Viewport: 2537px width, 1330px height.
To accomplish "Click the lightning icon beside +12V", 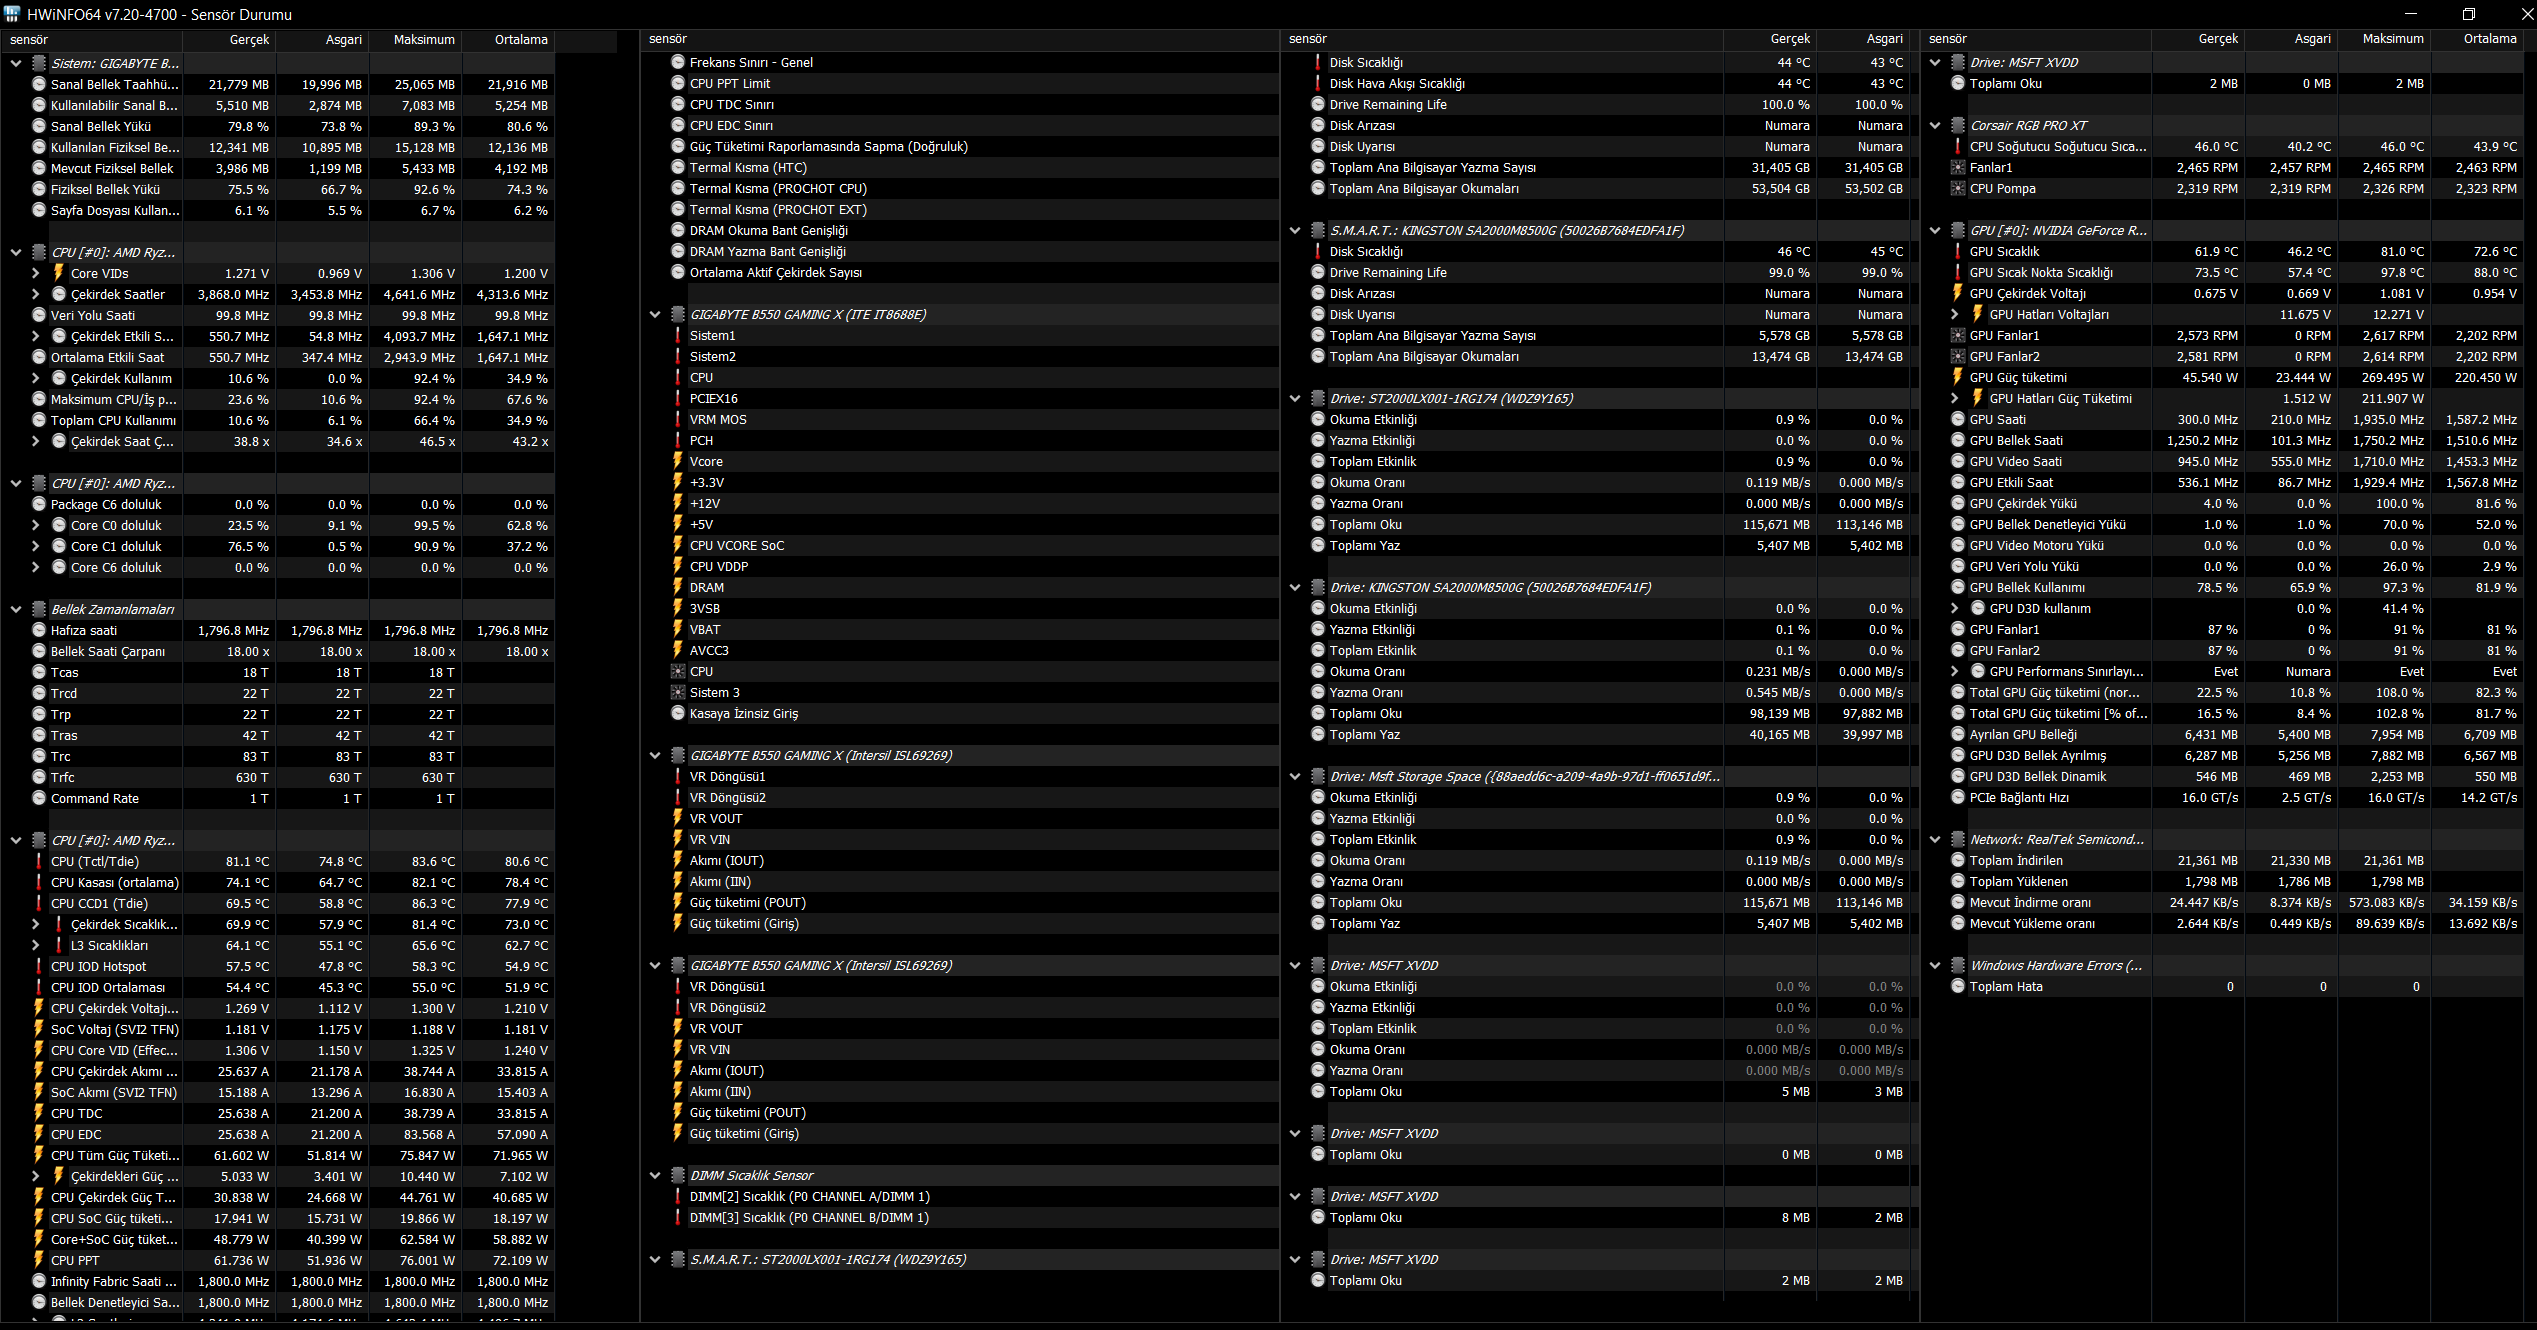I will pos(678,503).
